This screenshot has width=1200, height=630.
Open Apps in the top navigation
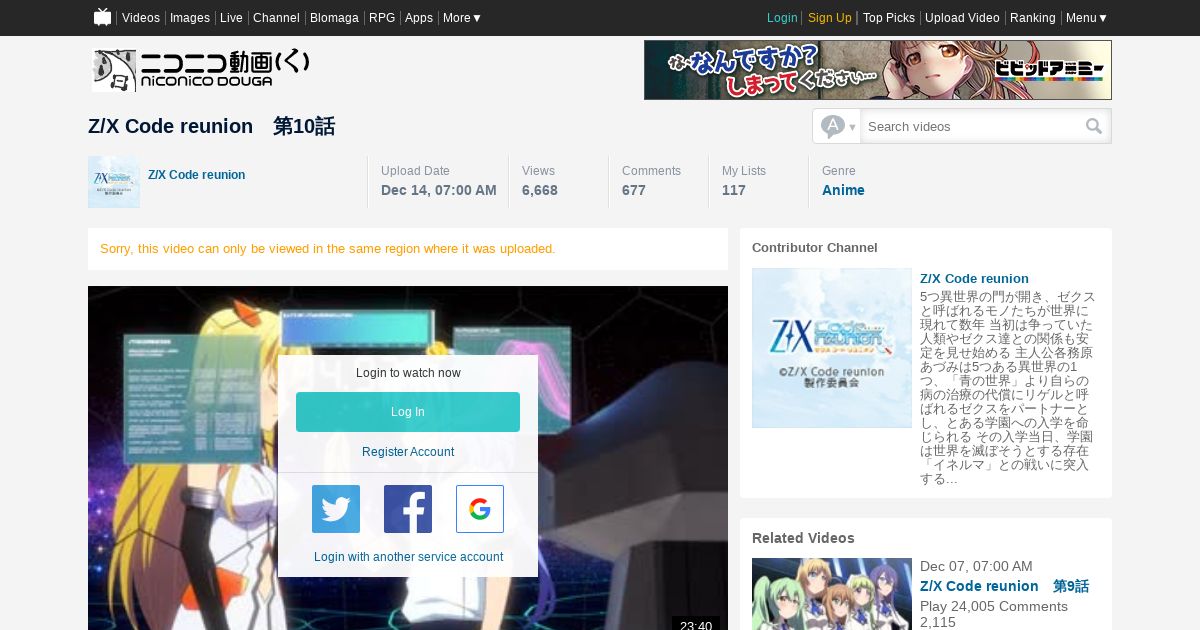(x=419, y=18)
